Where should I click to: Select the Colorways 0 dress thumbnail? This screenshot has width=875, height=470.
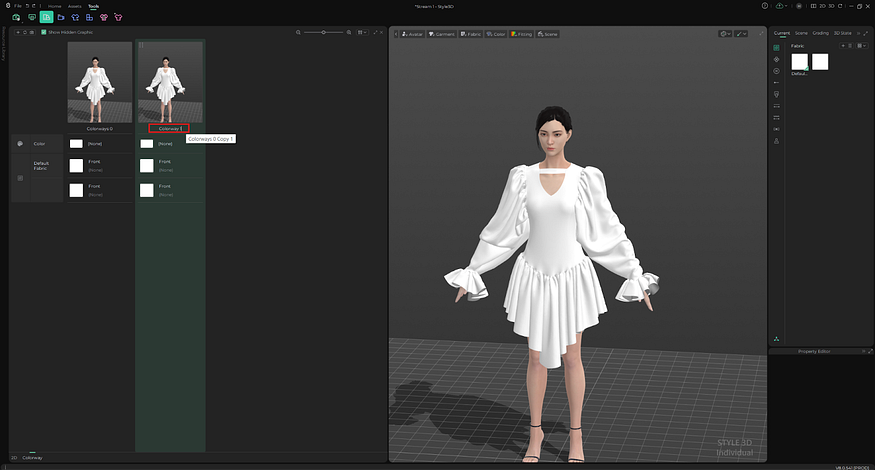pos(100,82)
